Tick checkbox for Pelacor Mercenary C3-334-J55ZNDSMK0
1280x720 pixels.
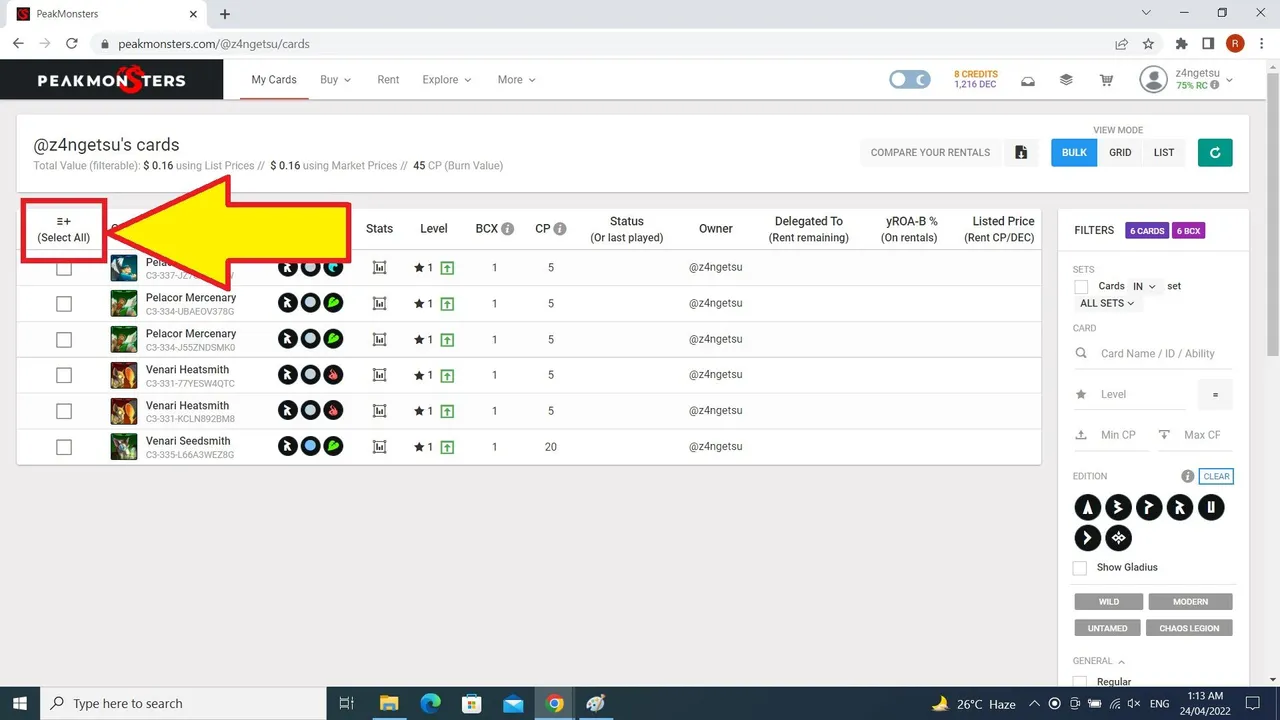[64, 340]
